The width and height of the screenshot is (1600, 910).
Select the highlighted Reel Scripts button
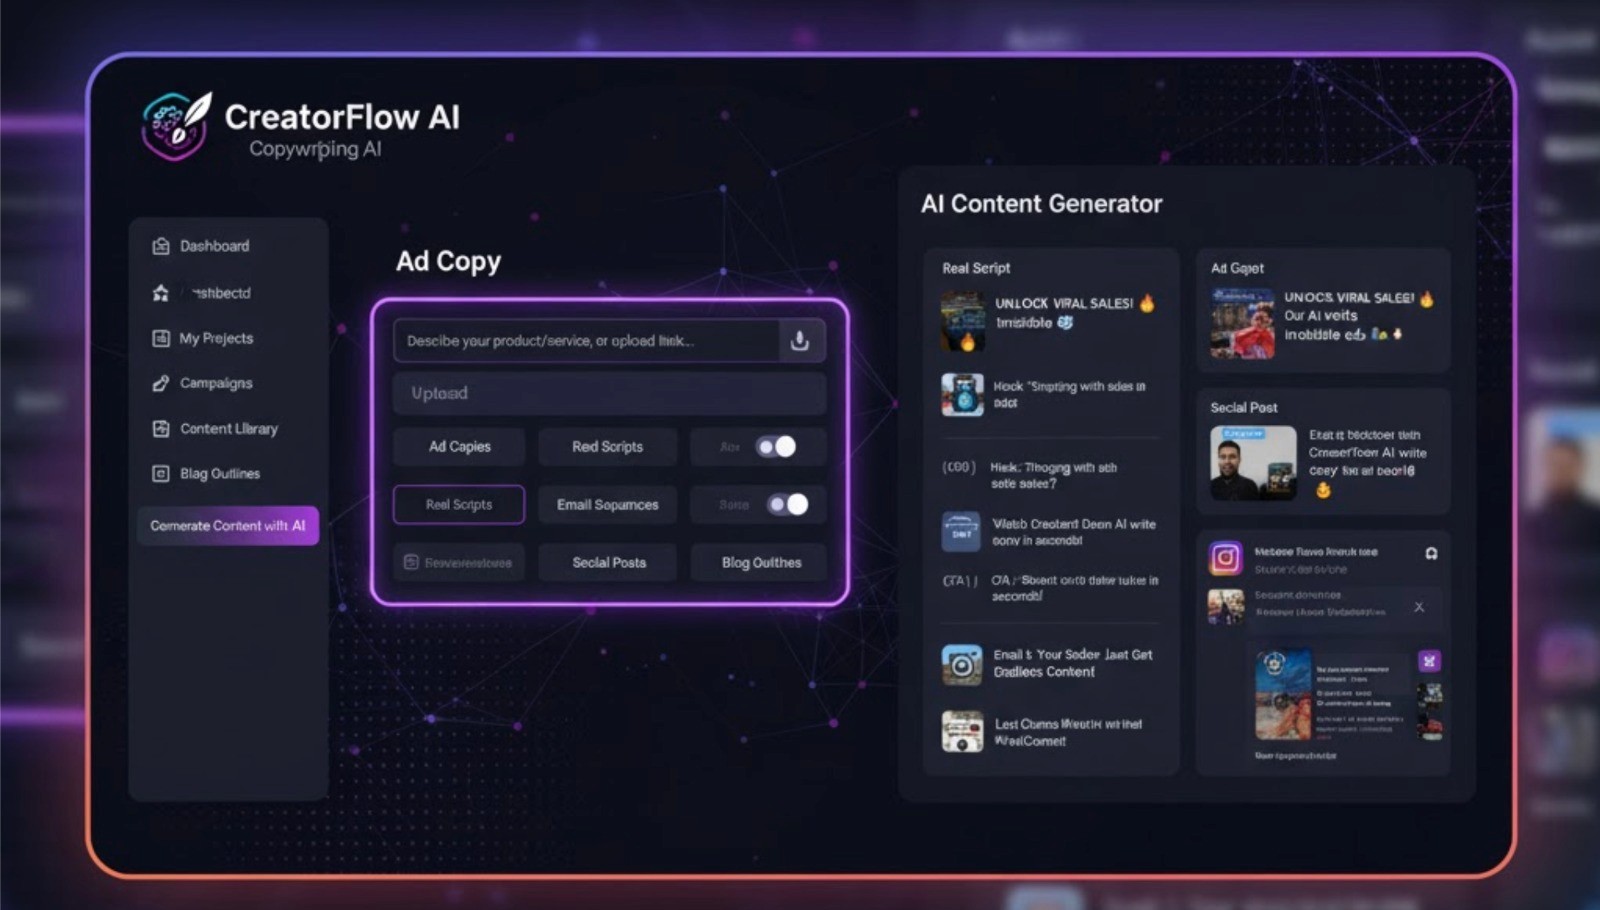point(459,504)
